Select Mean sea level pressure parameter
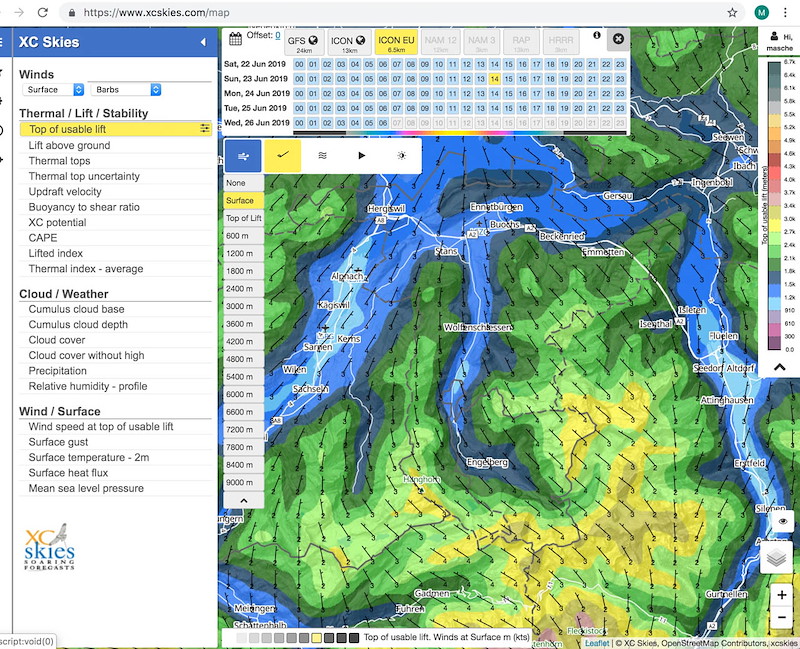 115,488
